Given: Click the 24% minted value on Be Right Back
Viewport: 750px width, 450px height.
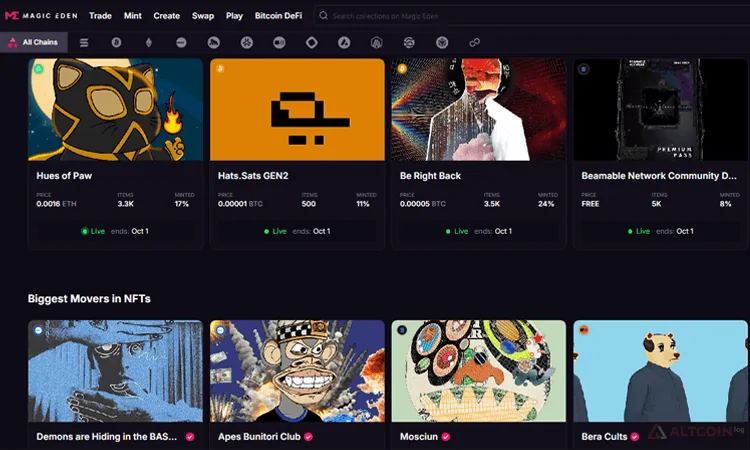Looking at the screenshot, I should point(546,204).
